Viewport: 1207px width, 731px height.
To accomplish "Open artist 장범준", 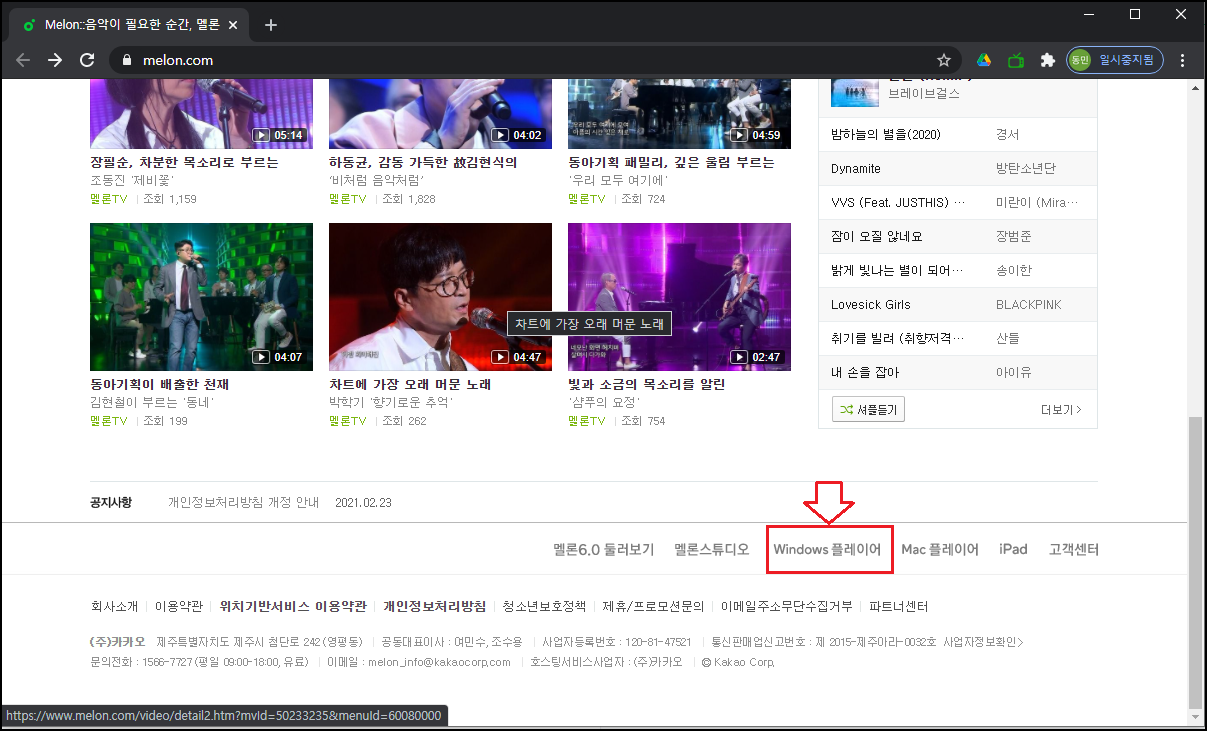I will (1013, 237).
